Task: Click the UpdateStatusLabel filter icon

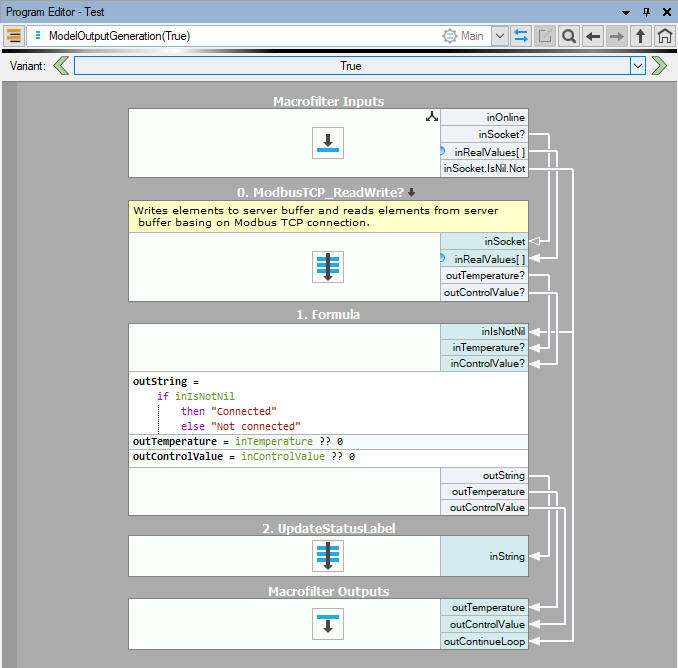Action: click(x=328, y=556)
